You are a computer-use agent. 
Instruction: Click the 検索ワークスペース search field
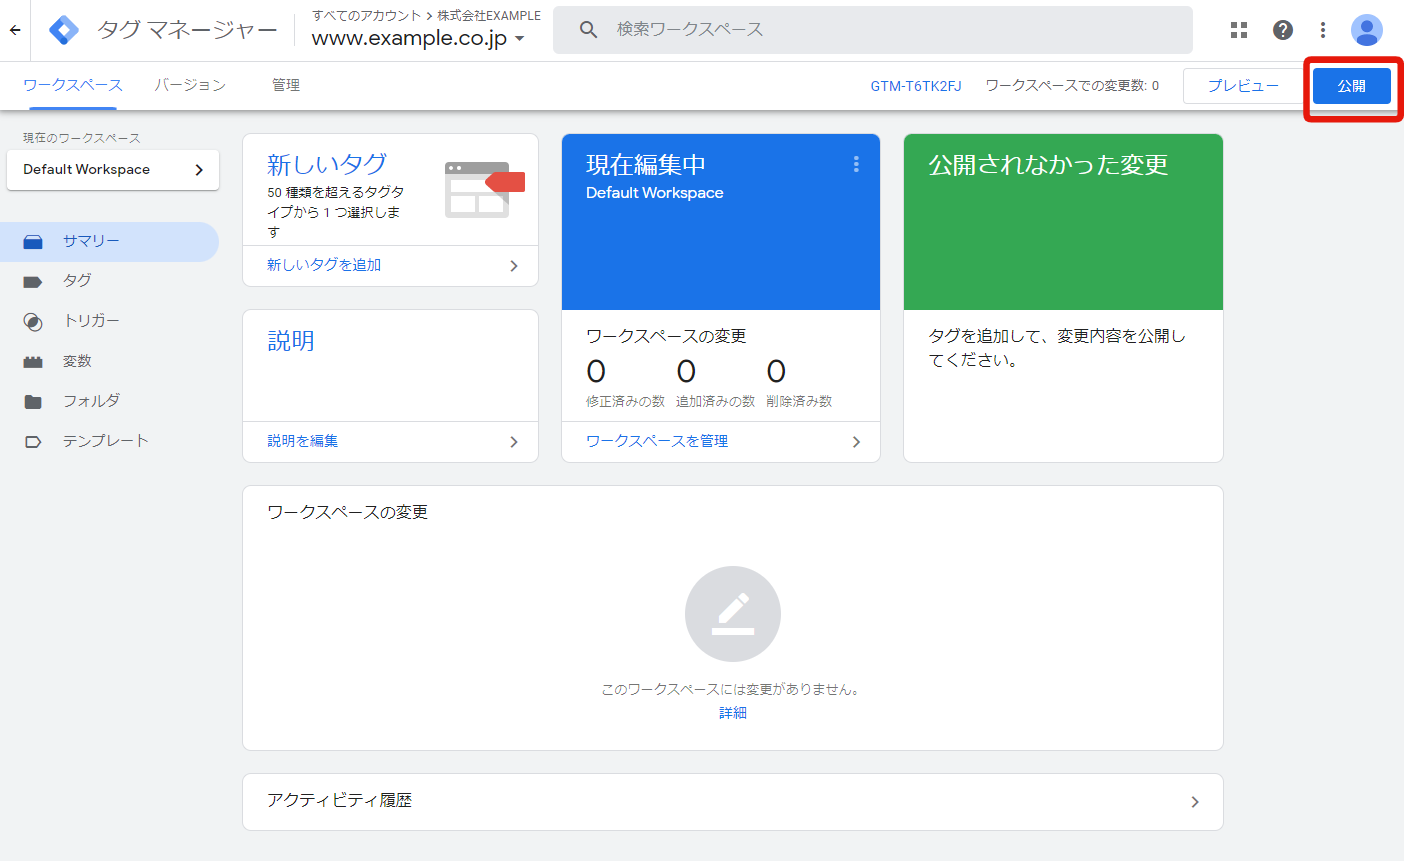click(873, 30)
